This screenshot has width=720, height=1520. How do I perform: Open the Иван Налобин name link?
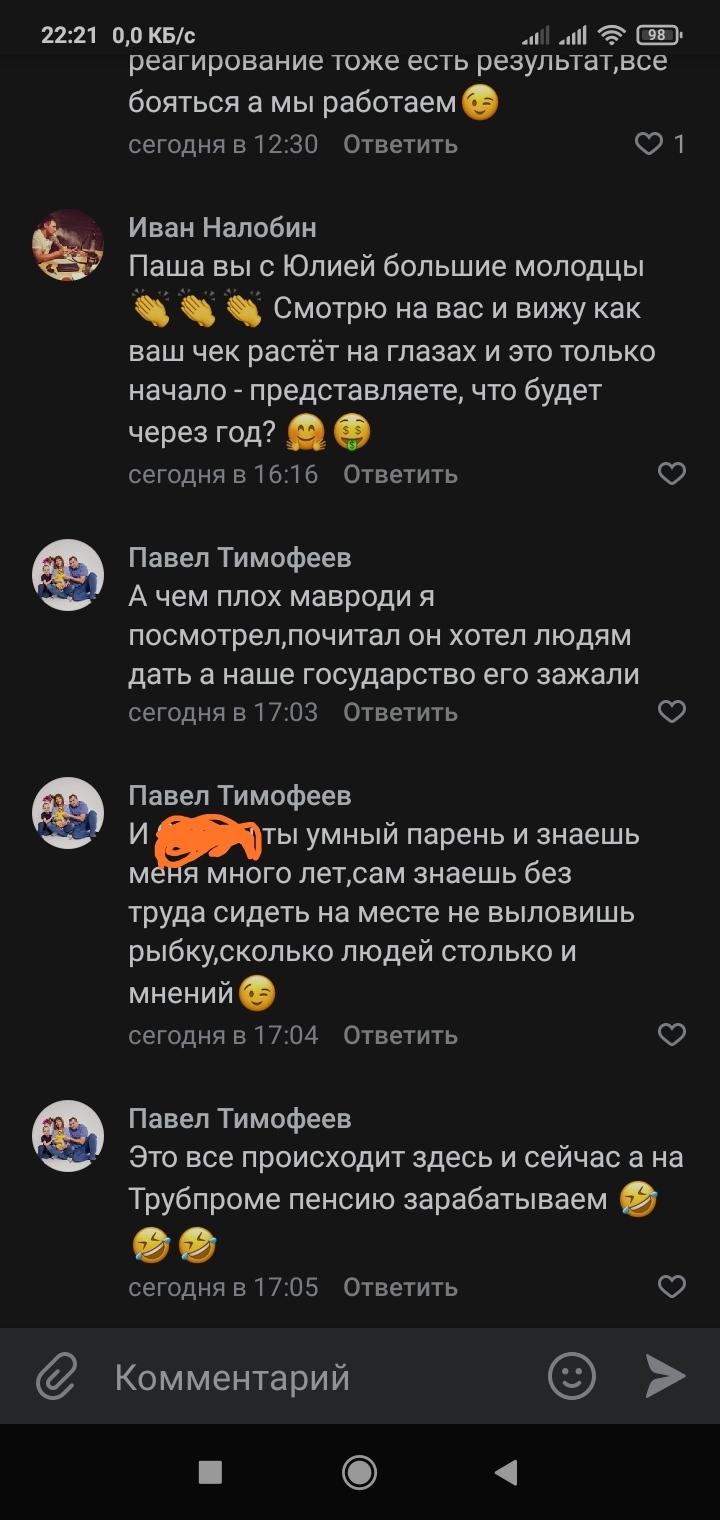222,228
